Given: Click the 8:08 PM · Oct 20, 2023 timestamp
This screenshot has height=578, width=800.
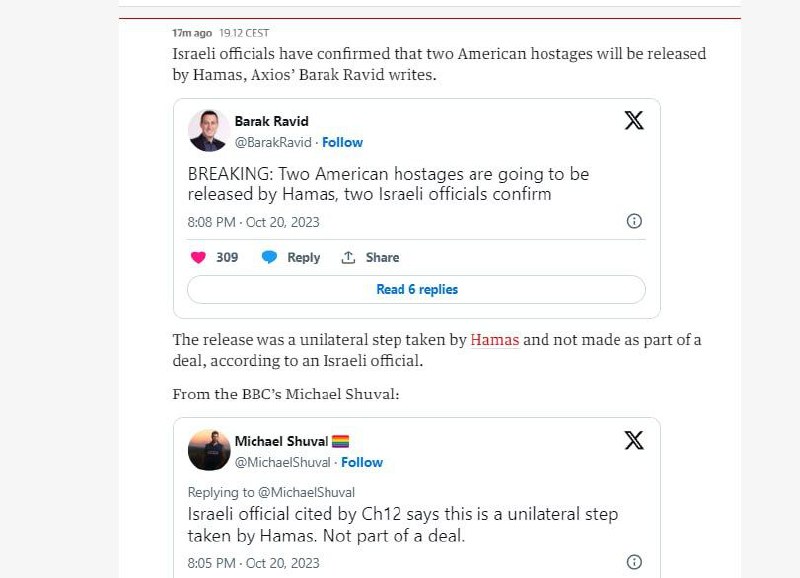Looking at the screenshot, I should point(253,222).
